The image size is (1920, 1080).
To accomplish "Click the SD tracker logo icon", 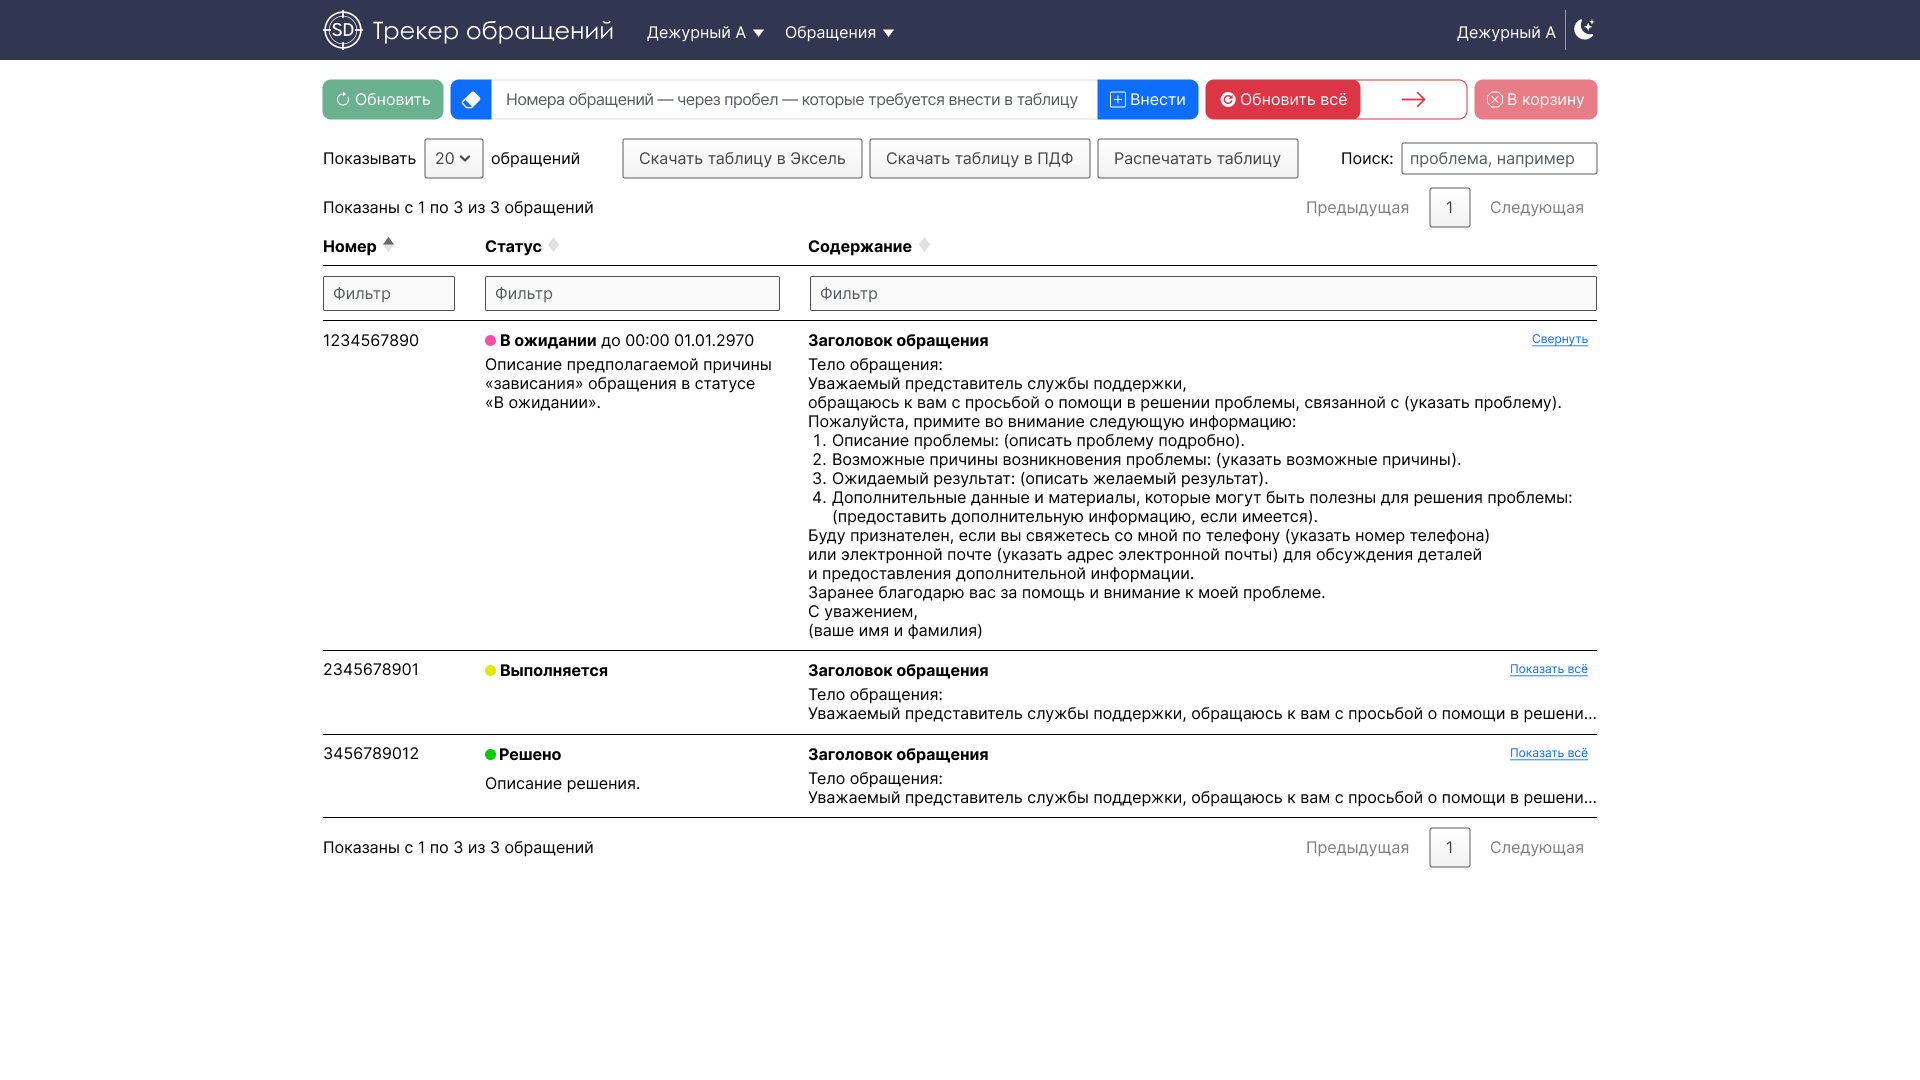I will coord(342,30).
